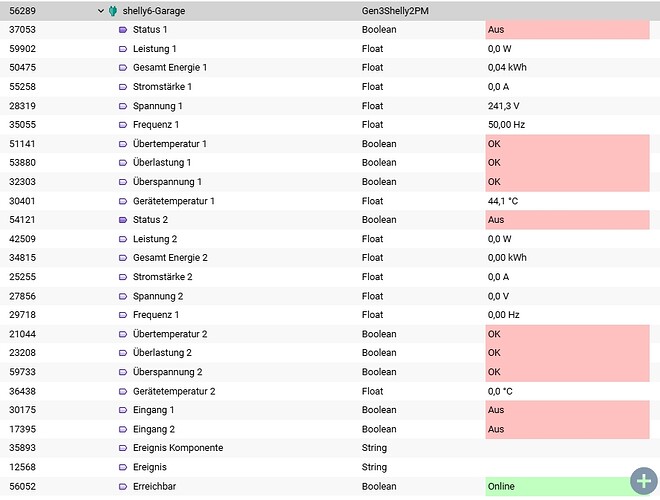
Task: Open the Ereignis Komponente variable
Action: point(178,448)
